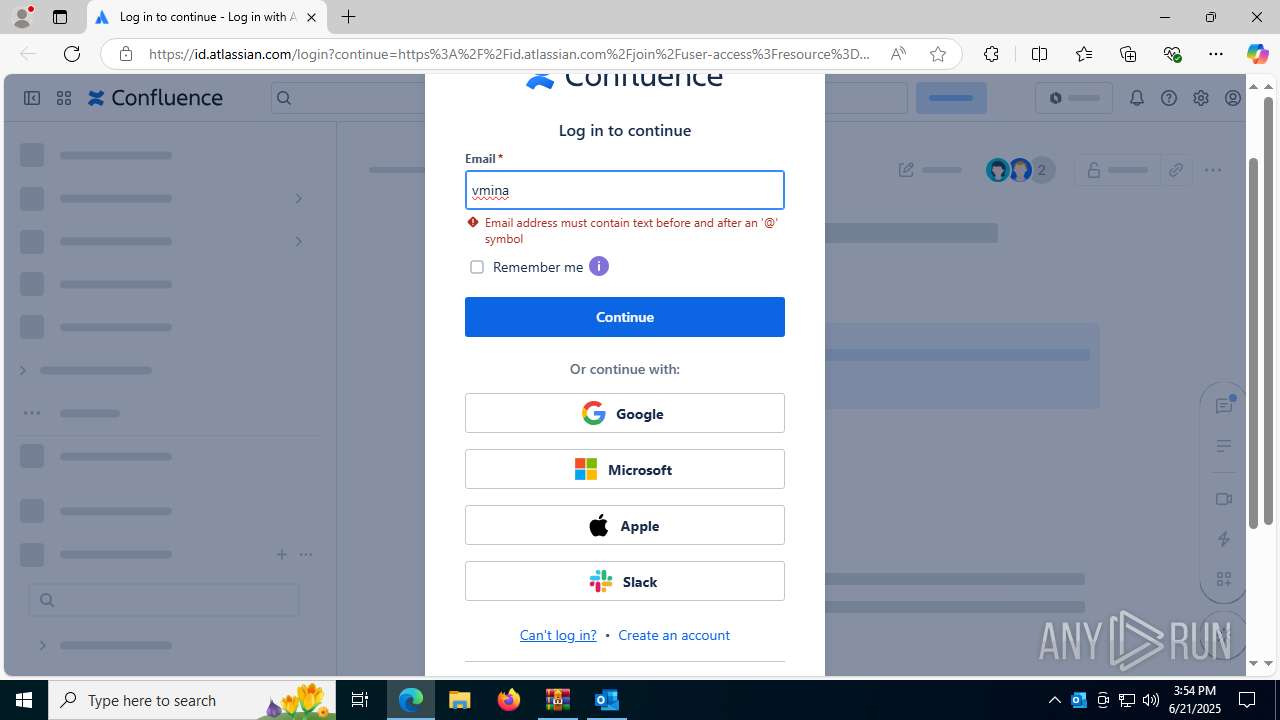Click the taskbar search box
Image resolution: width=1280 pixels, height=720 pixels.
click(192, 700)
